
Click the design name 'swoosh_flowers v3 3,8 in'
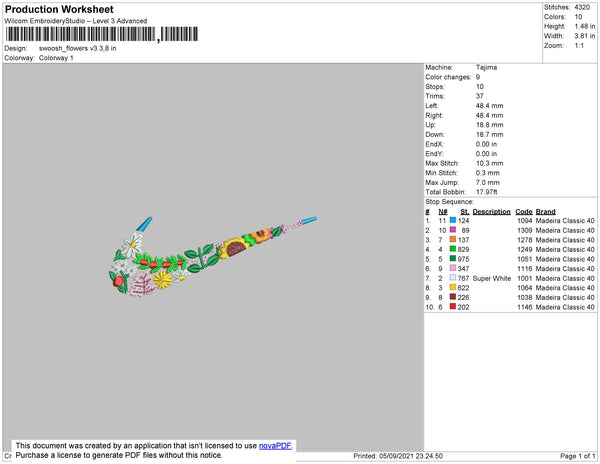point(78,49)
